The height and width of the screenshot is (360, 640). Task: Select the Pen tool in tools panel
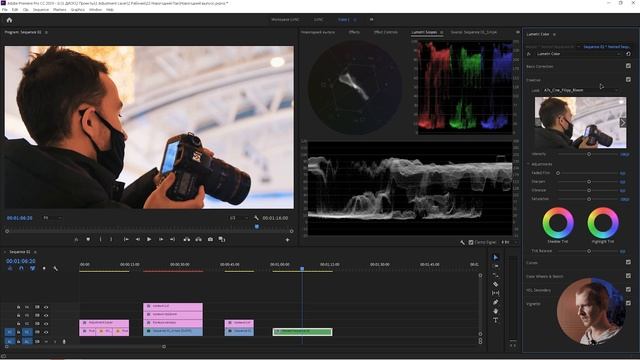tap(496, 302)
